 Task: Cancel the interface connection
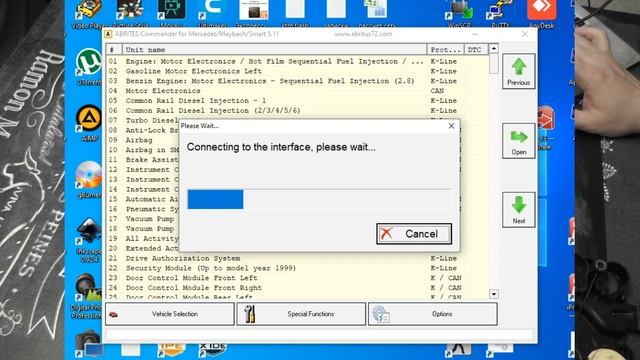click(414, 234)
